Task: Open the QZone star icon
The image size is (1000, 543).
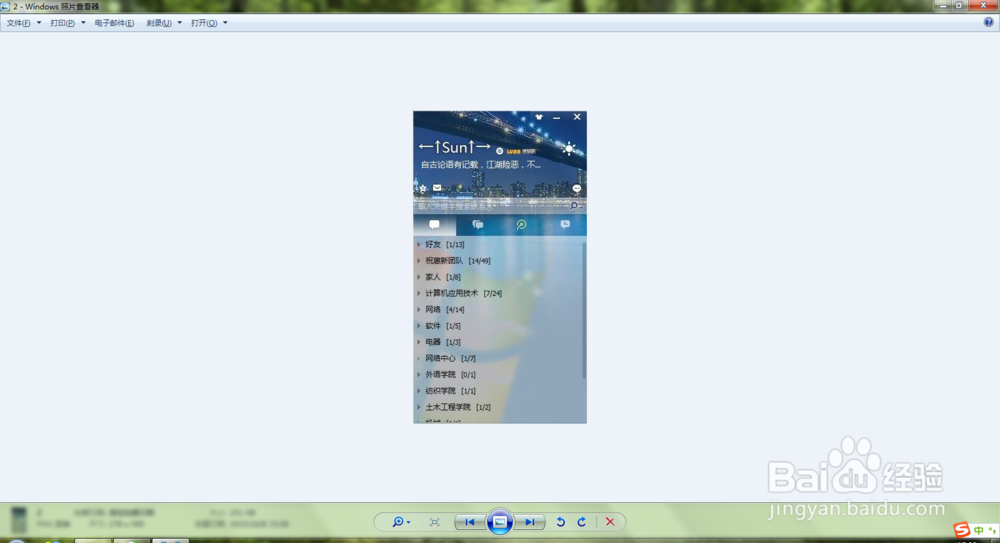Action: [x=423, y=188]
